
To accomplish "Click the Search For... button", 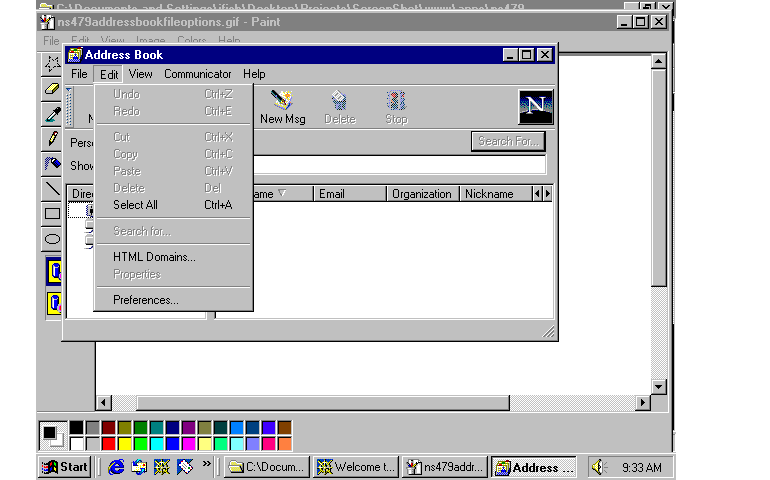I will (508, 141).
